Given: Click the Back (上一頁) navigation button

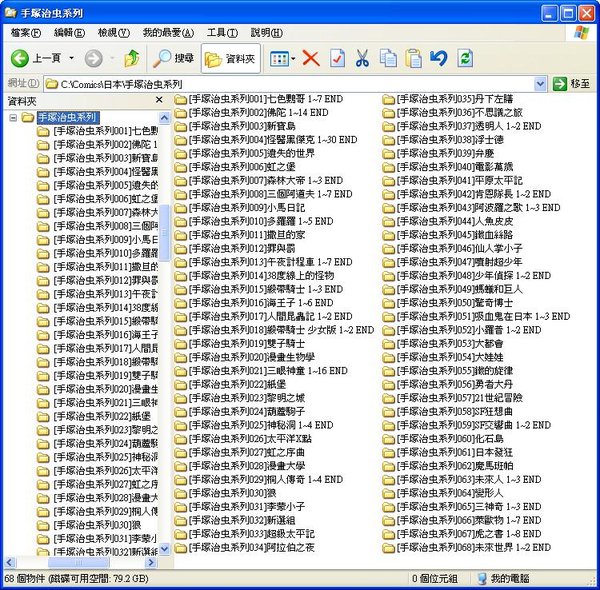Looking at the screenshot, I should (36, 59).
